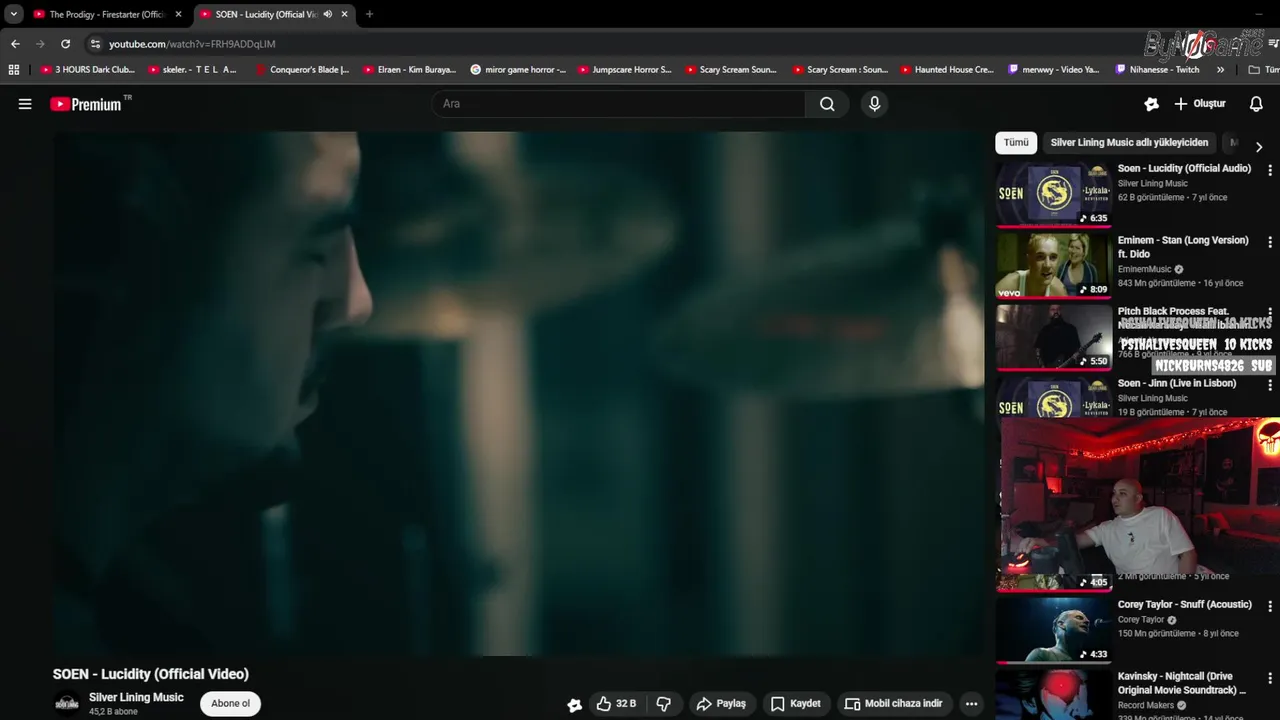Dislike the video thumbs-down
The width and height of the screenshot is (1280, 720).
click(664, 704)
